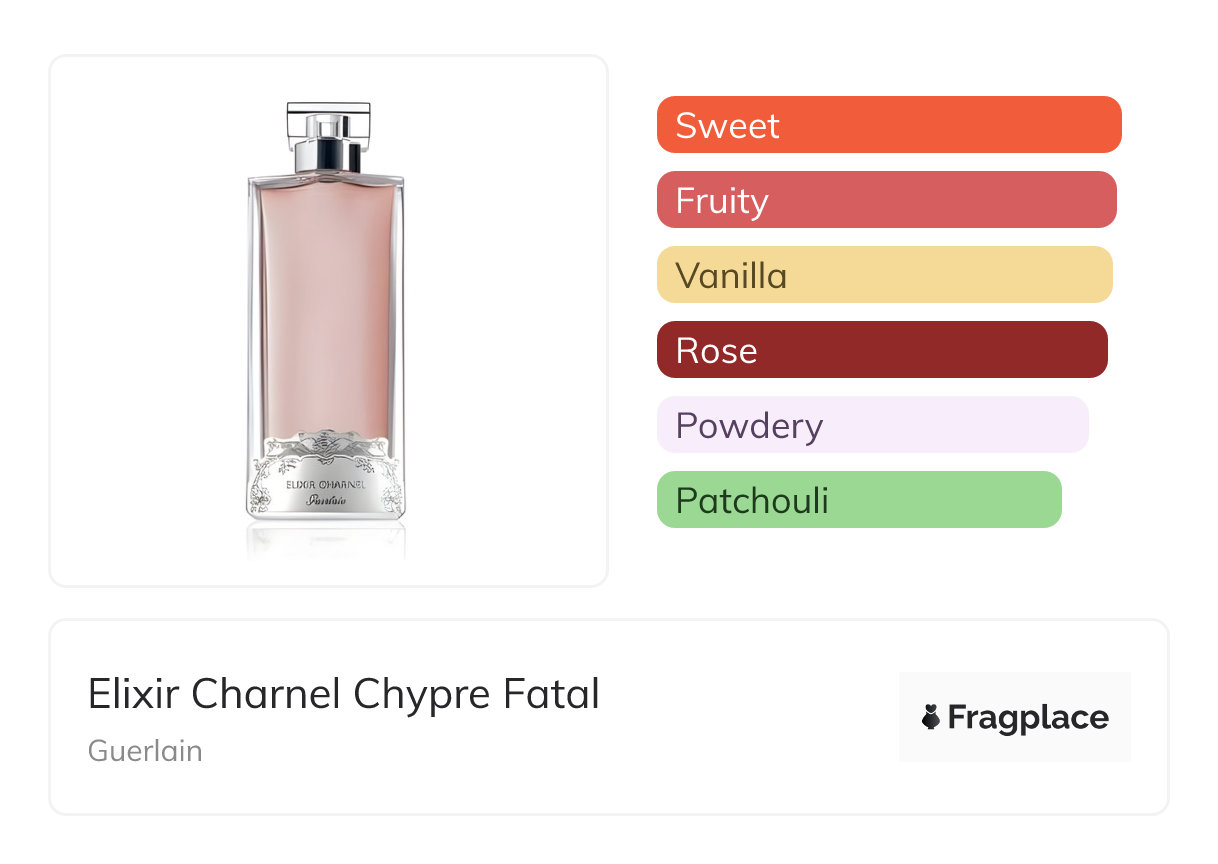This screenshot has width=1218, height=864.
Task: Click the green Patchouli accord bar
Action: coord(858,500)
